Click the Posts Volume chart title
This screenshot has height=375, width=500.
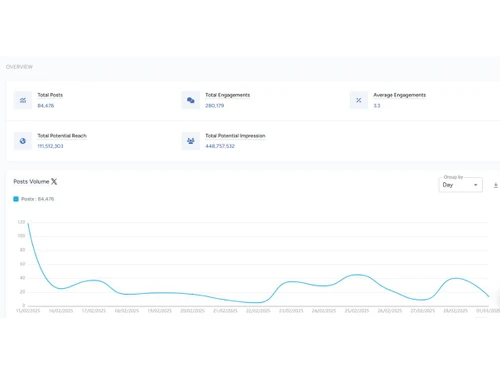31,182
